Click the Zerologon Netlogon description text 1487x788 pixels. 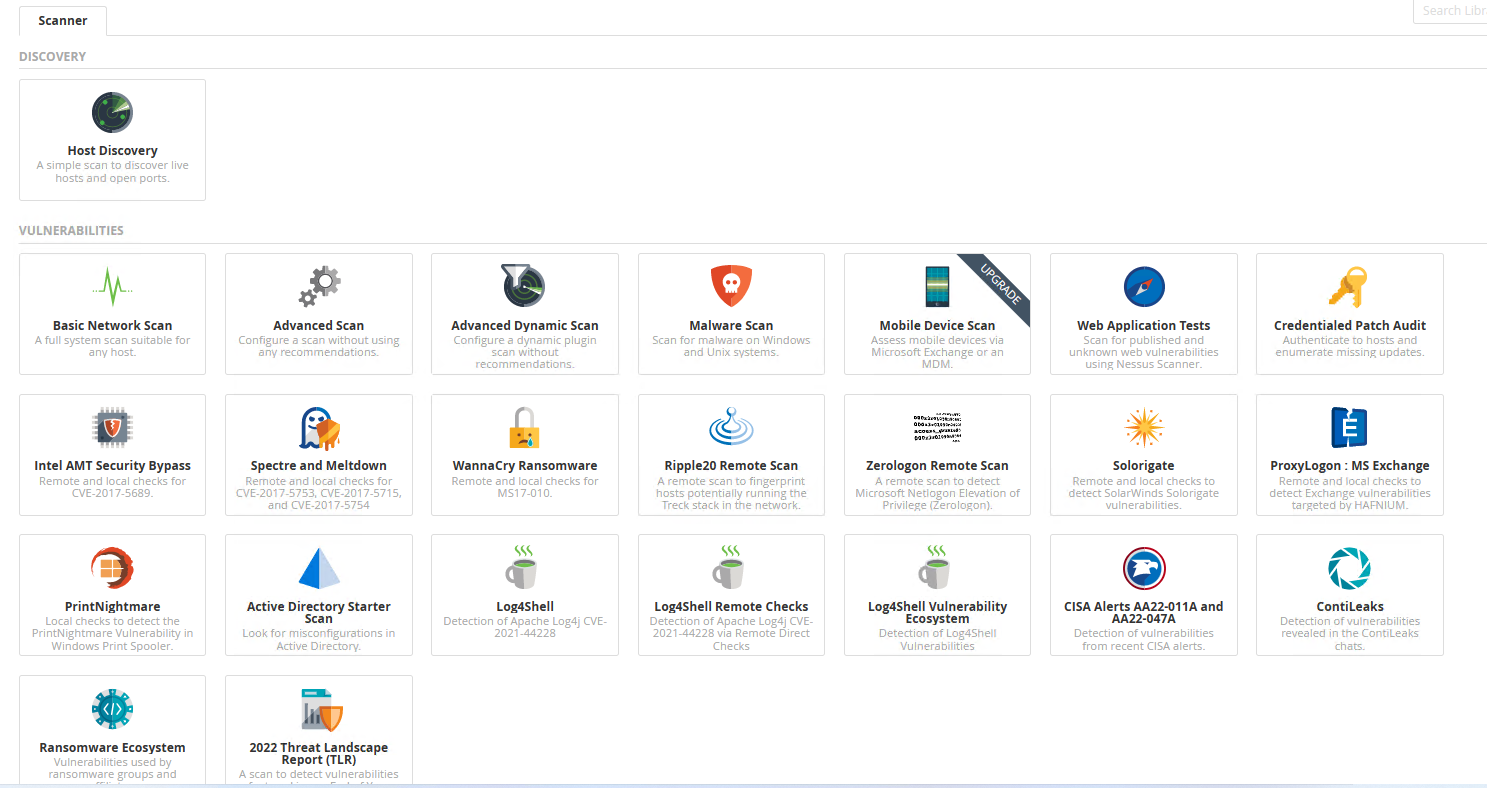point(937,493)
